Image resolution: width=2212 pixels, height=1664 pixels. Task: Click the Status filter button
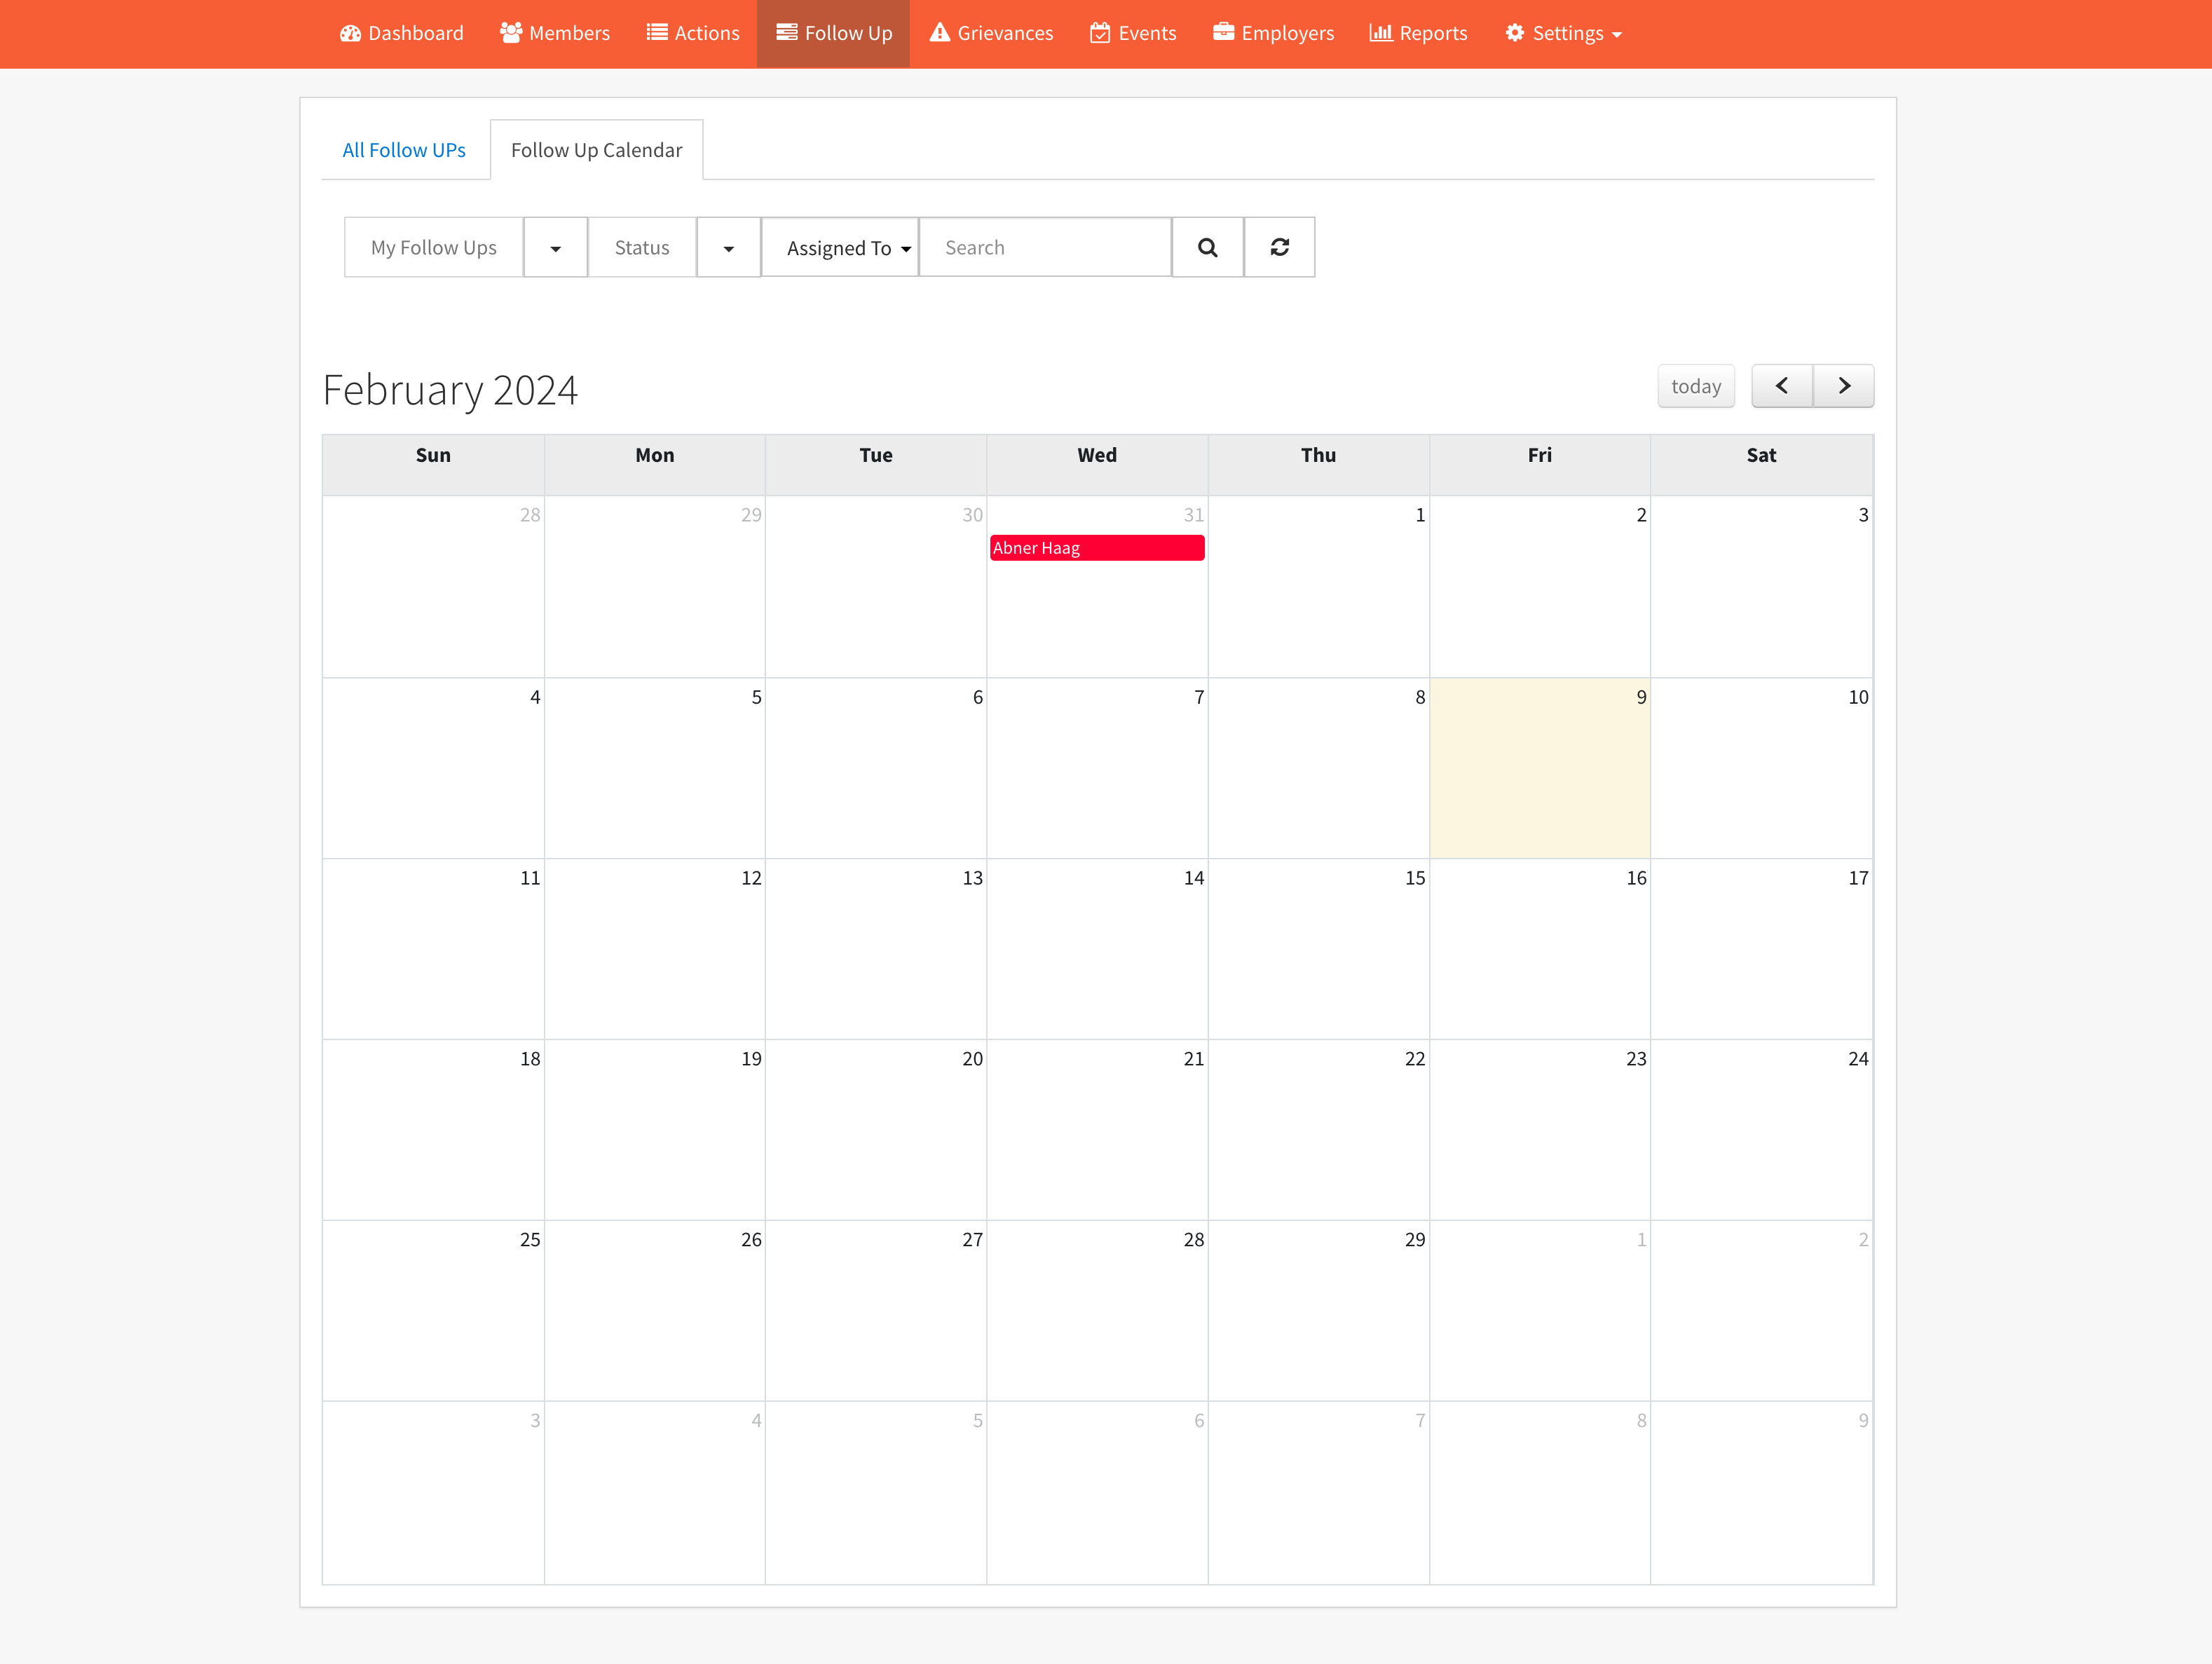(x=642, y=247)
